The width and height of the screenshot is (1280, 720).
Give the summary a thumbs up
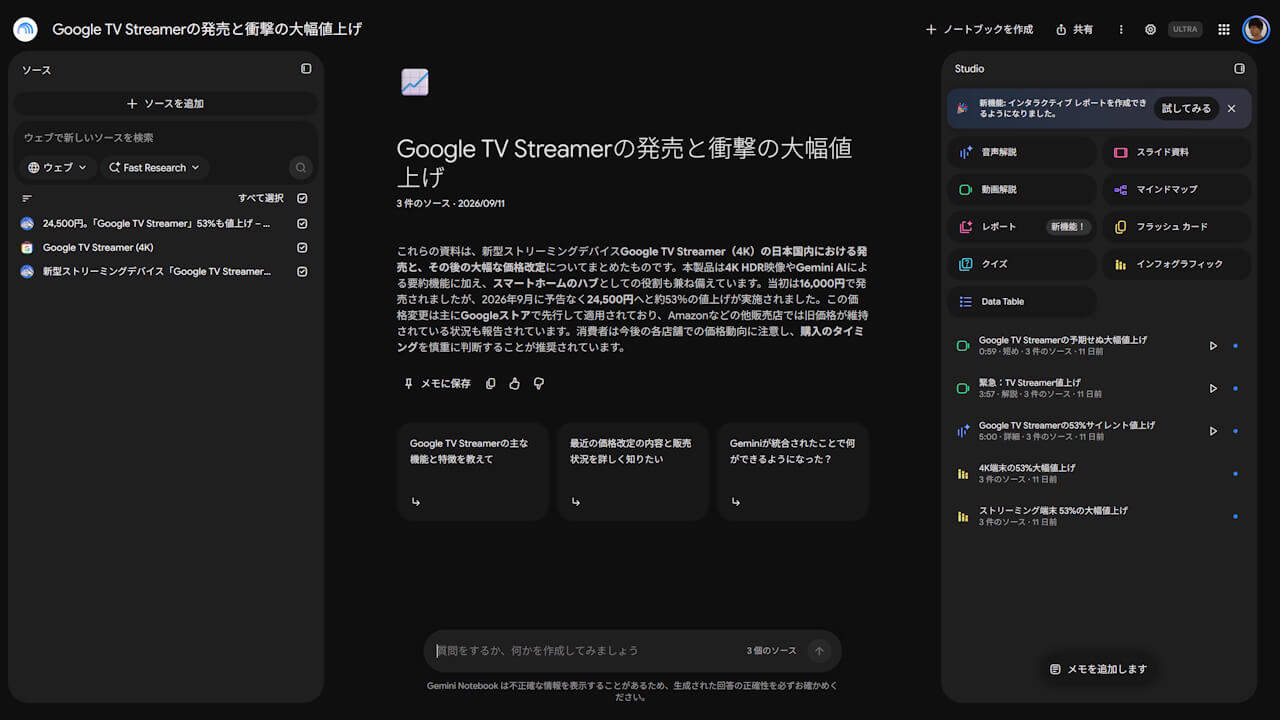tap(514, 383)
